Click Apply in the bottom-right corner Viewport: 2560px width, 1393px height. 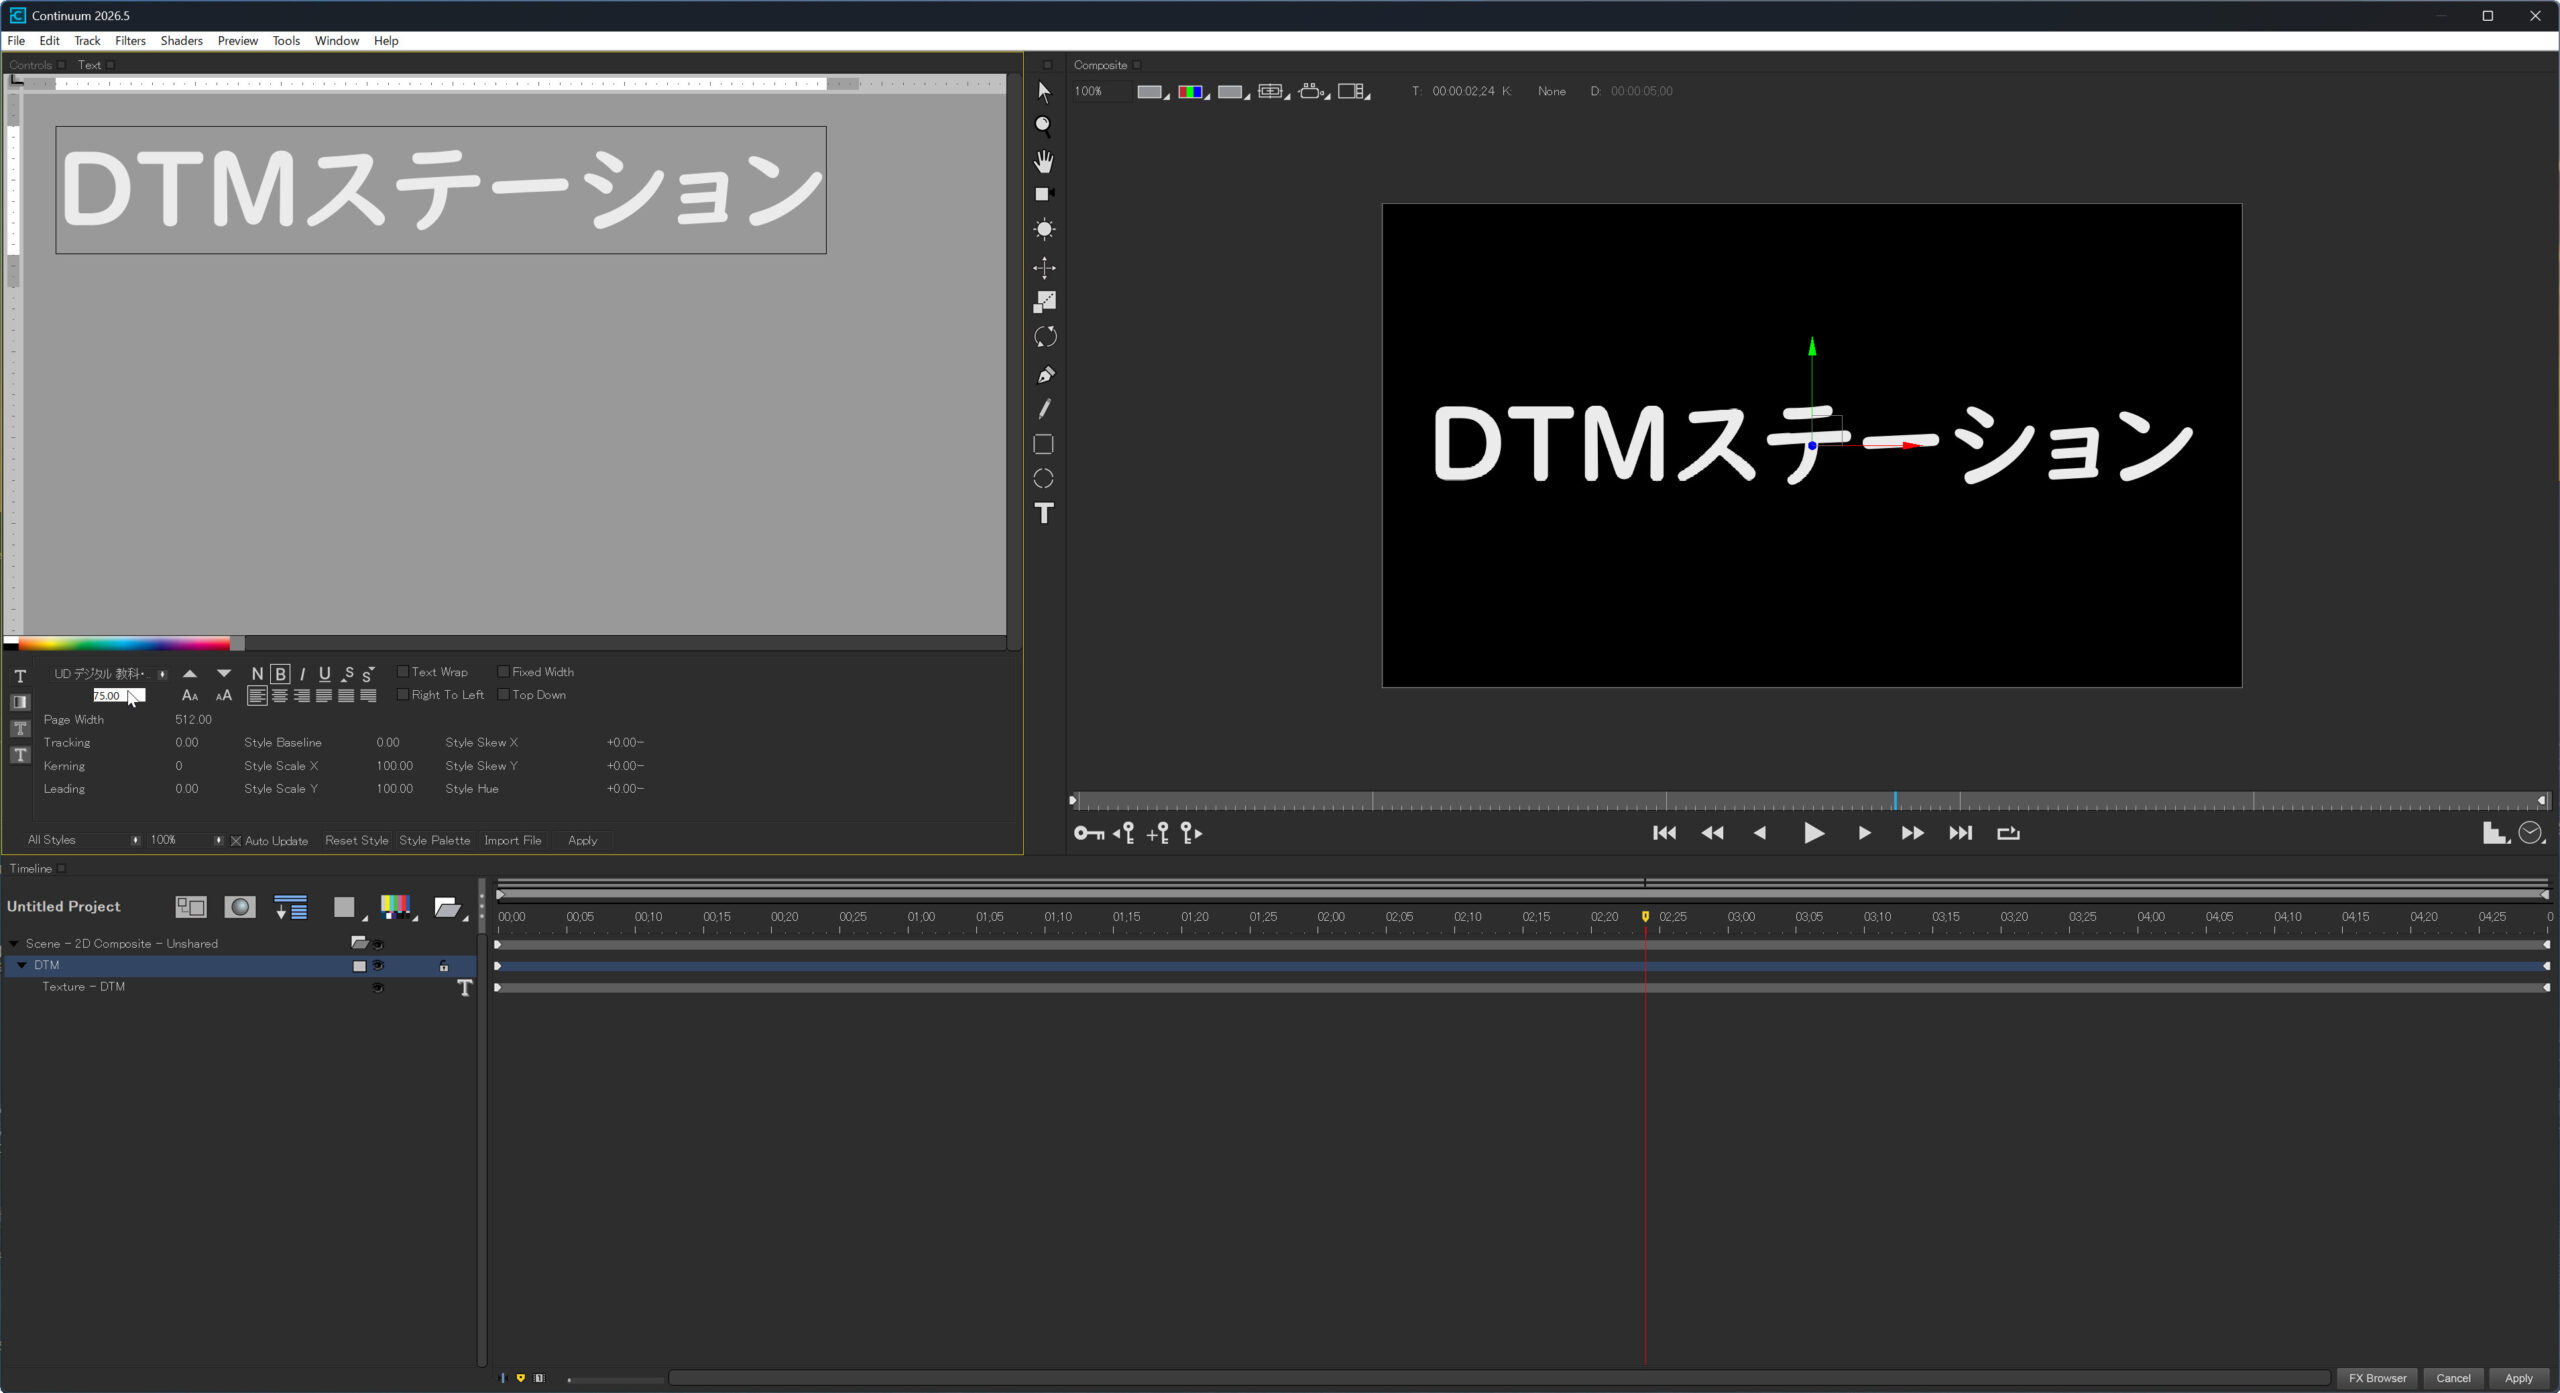tap(2518, 1378)
